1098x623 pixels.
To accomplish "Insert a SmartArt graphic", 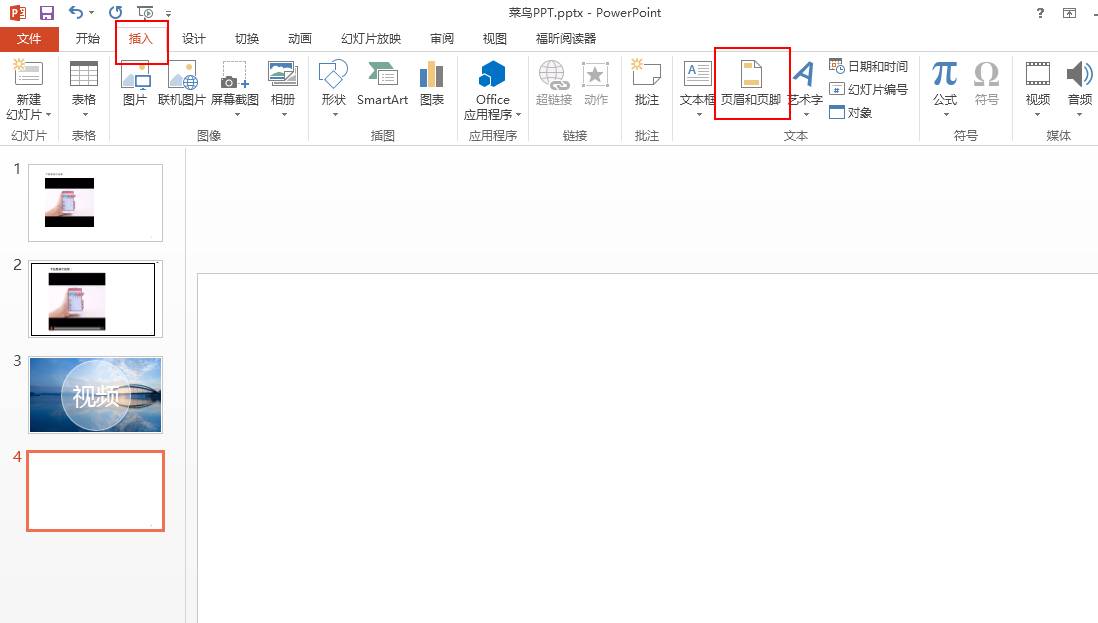I will point(382,84).
